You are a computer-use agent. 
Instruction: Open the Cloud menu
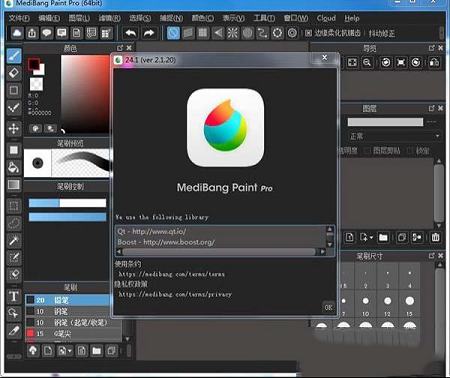326,18
